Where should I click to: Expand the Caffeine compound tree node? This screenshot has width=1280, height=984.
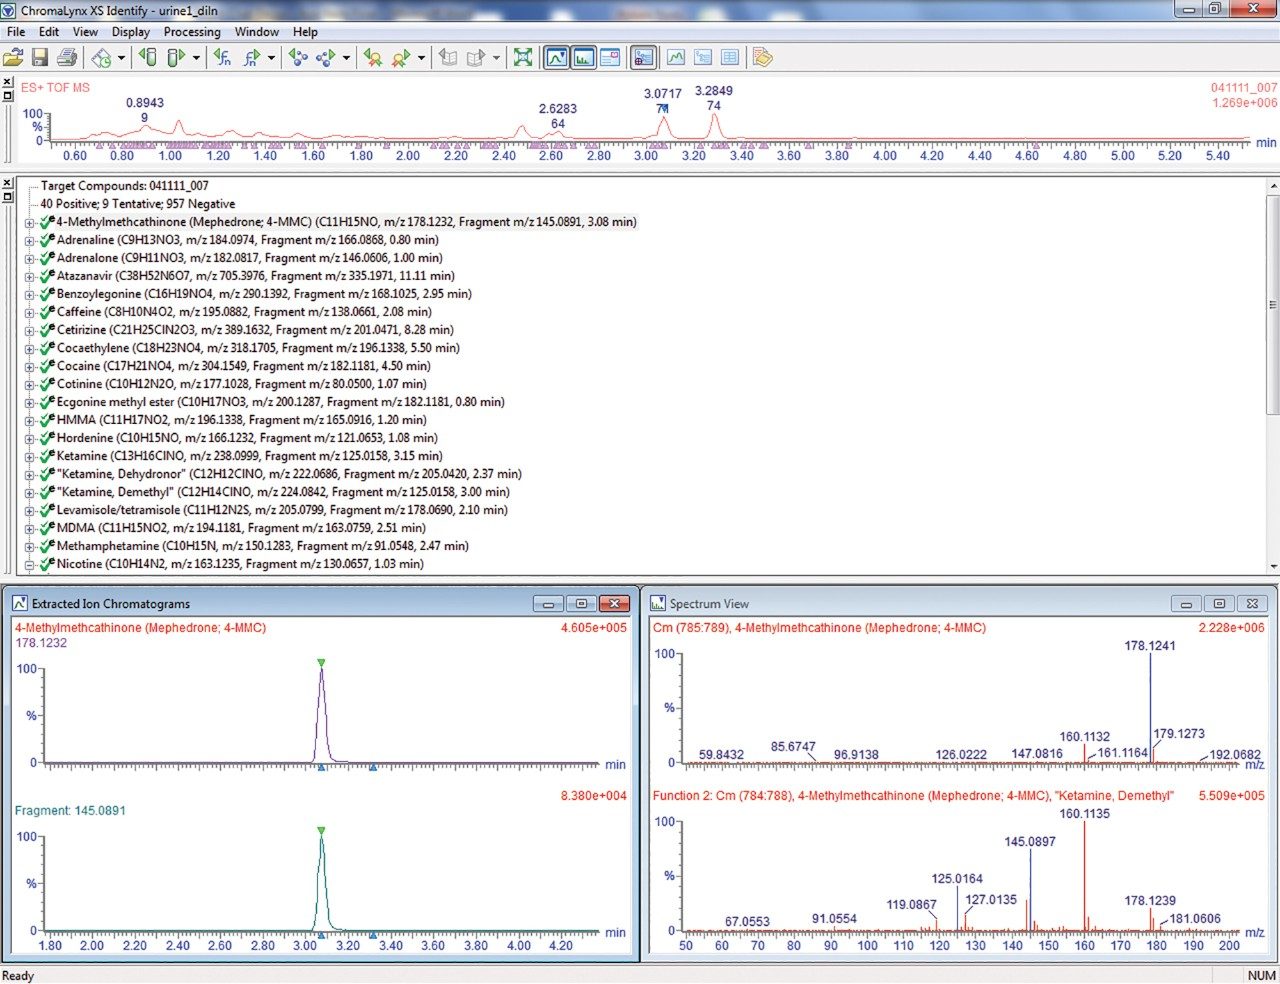point(30,312)
